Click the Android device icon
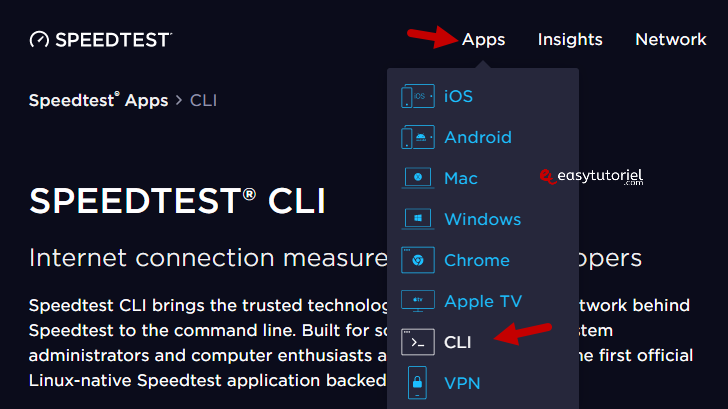 (x=418, y=138)
